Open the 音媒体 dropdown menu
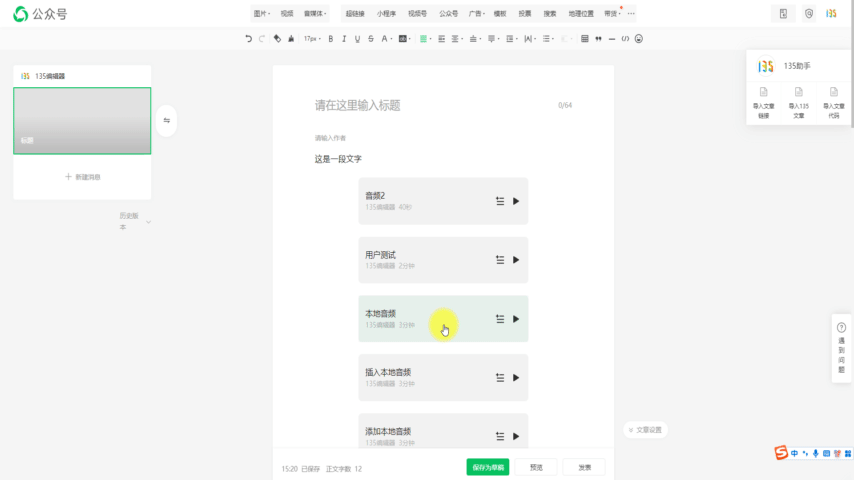 pyautogui.click(x=315, y=14)
